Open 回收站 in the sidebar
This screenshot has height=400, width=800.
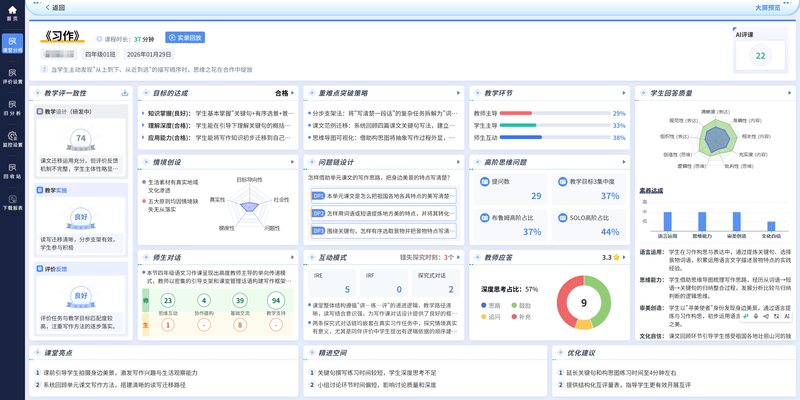click(12, 170)
